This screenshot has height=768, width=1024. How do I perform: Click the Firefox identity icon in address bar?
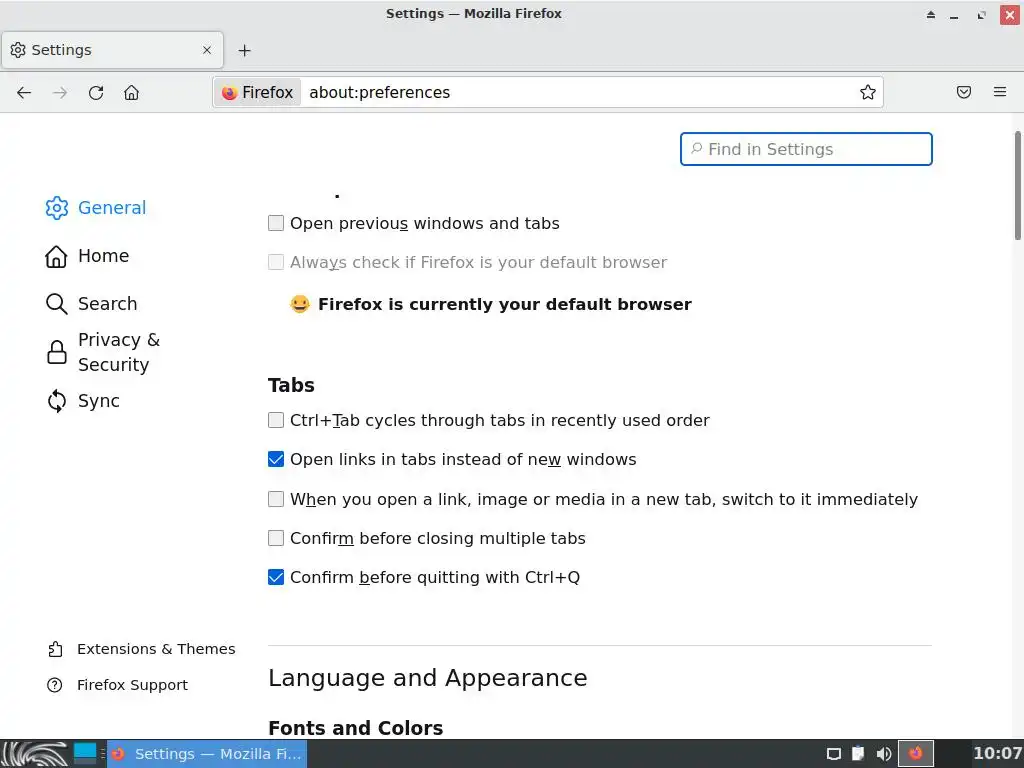257,92
